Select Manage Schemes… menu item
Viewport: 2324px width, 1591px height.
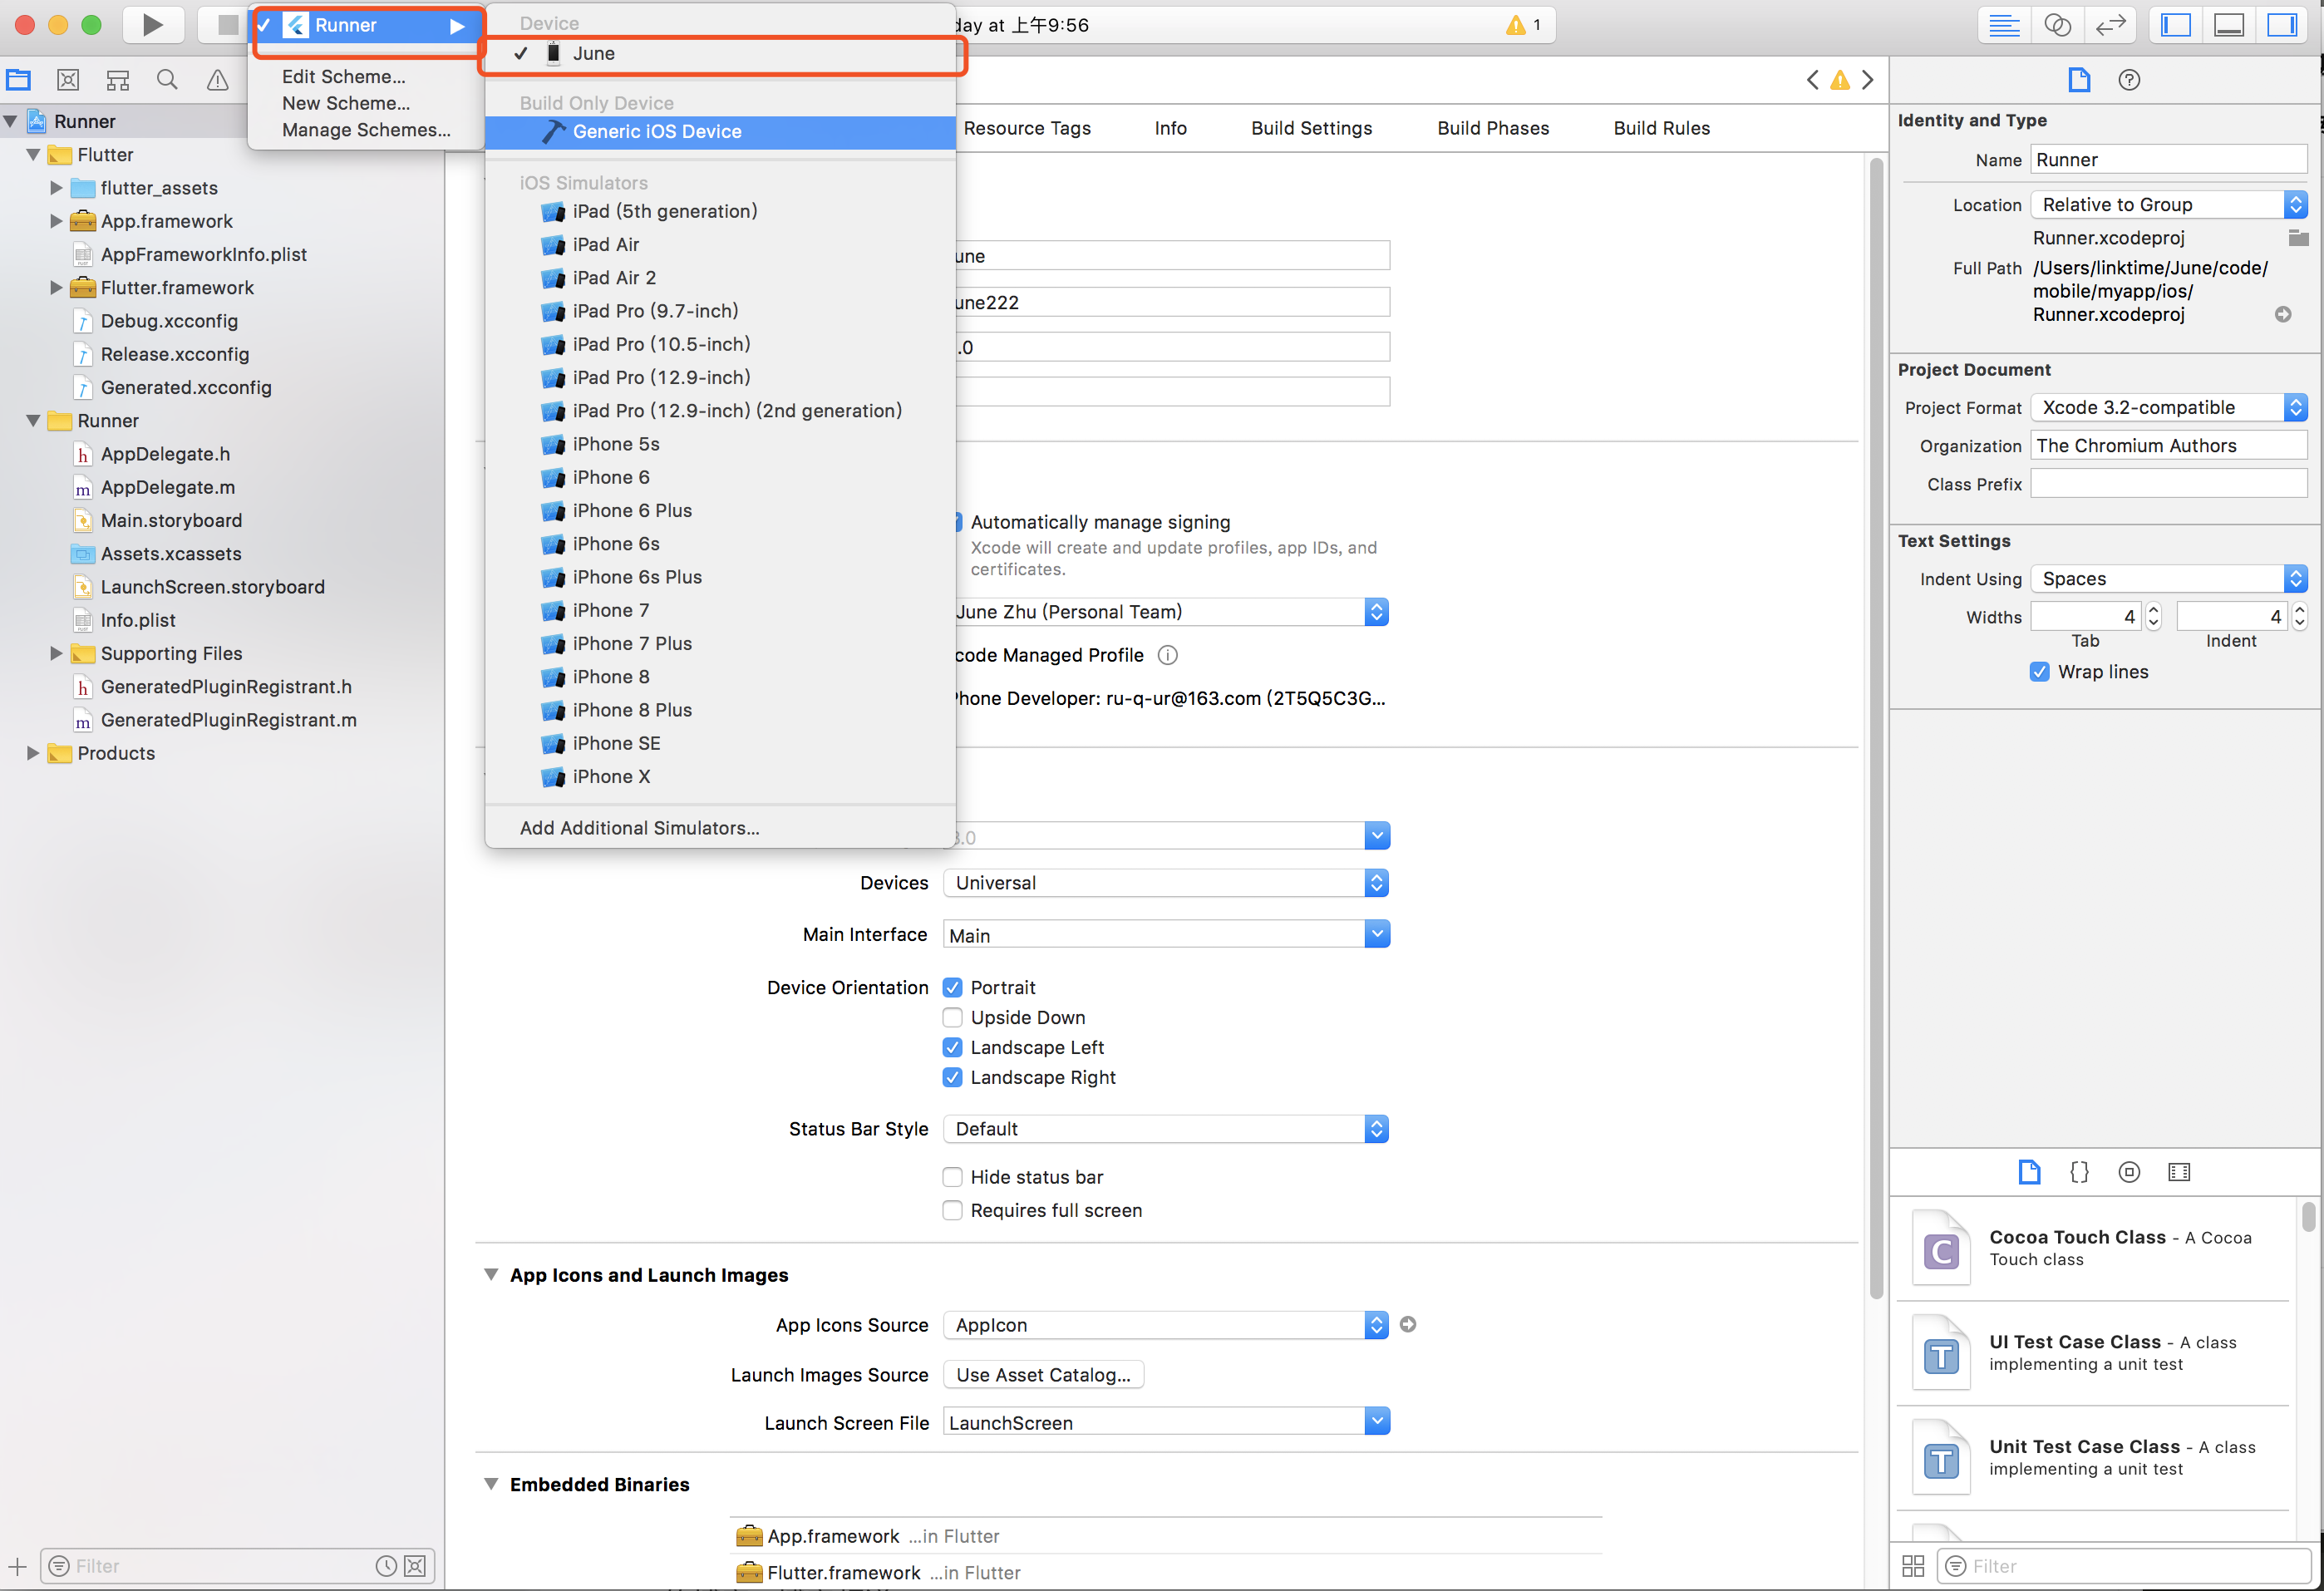click(366, 130)
